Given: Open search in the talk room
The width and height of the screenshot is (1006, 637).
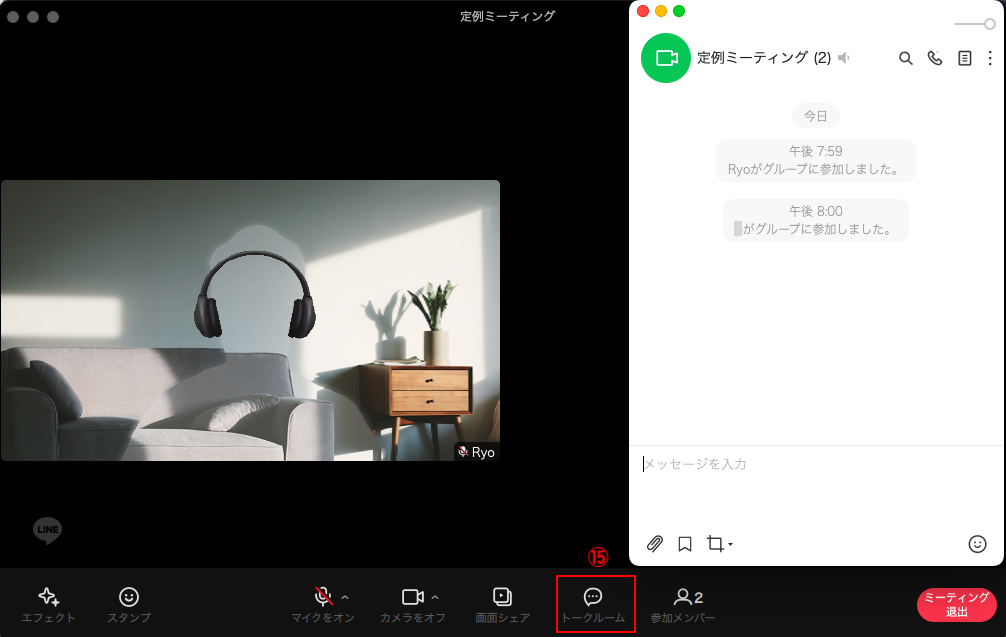Looking at the screenshot, I should pyautogui.click(x=906, y=58).
